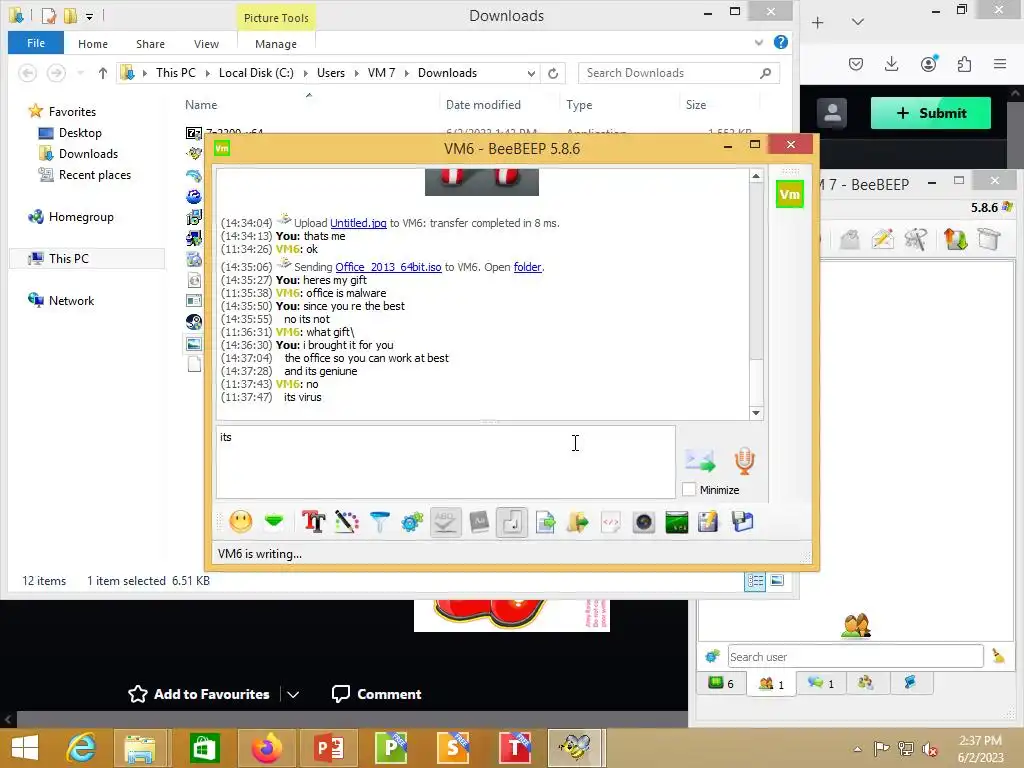Click the microphone voice message icon
The width and height of the screenshot is (1024, 768).
pos(744,460)
